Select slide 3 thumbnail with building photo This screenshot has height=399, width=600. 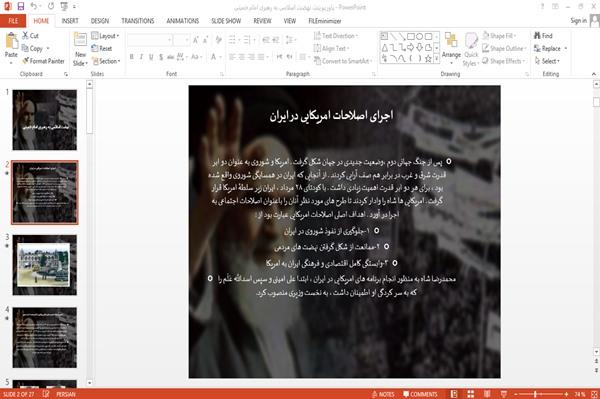(45, 265)
